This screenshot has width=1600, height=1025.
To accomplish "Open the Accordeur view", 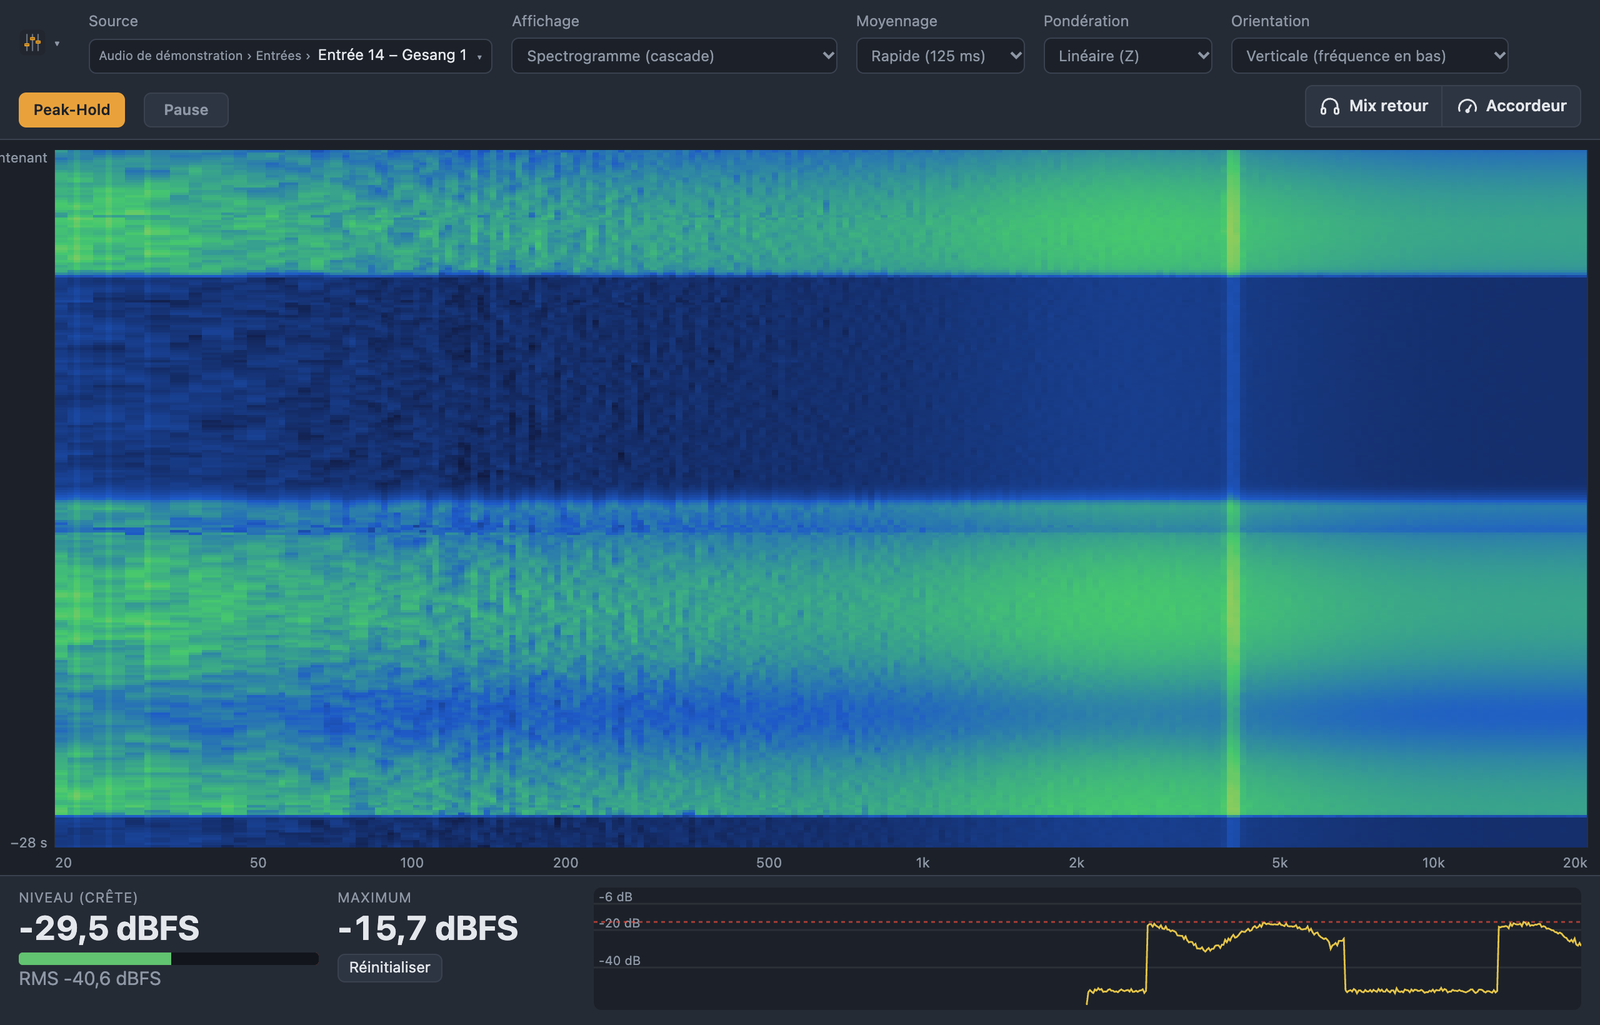I will [1512, 106].
